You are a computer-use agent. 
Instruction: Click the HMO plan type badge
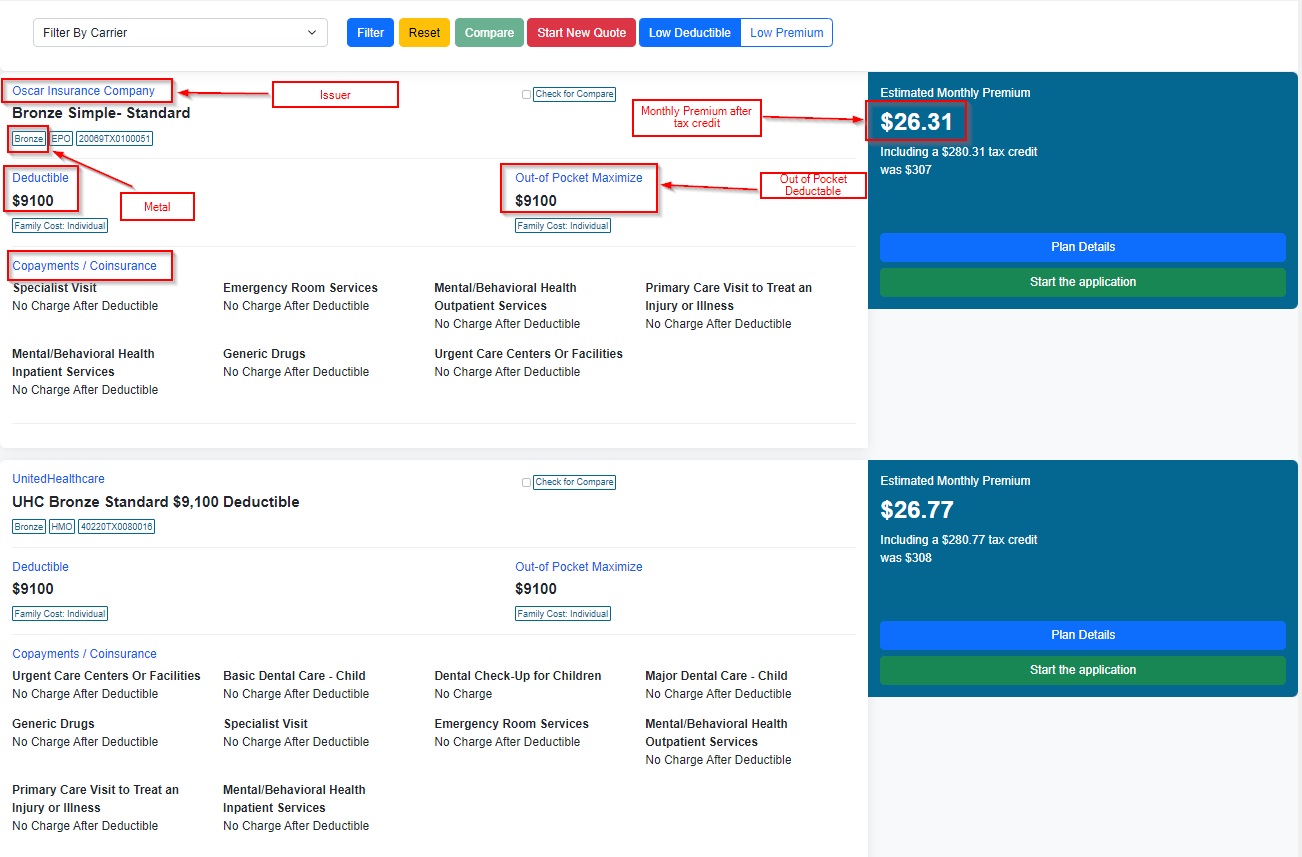[62, 527]
